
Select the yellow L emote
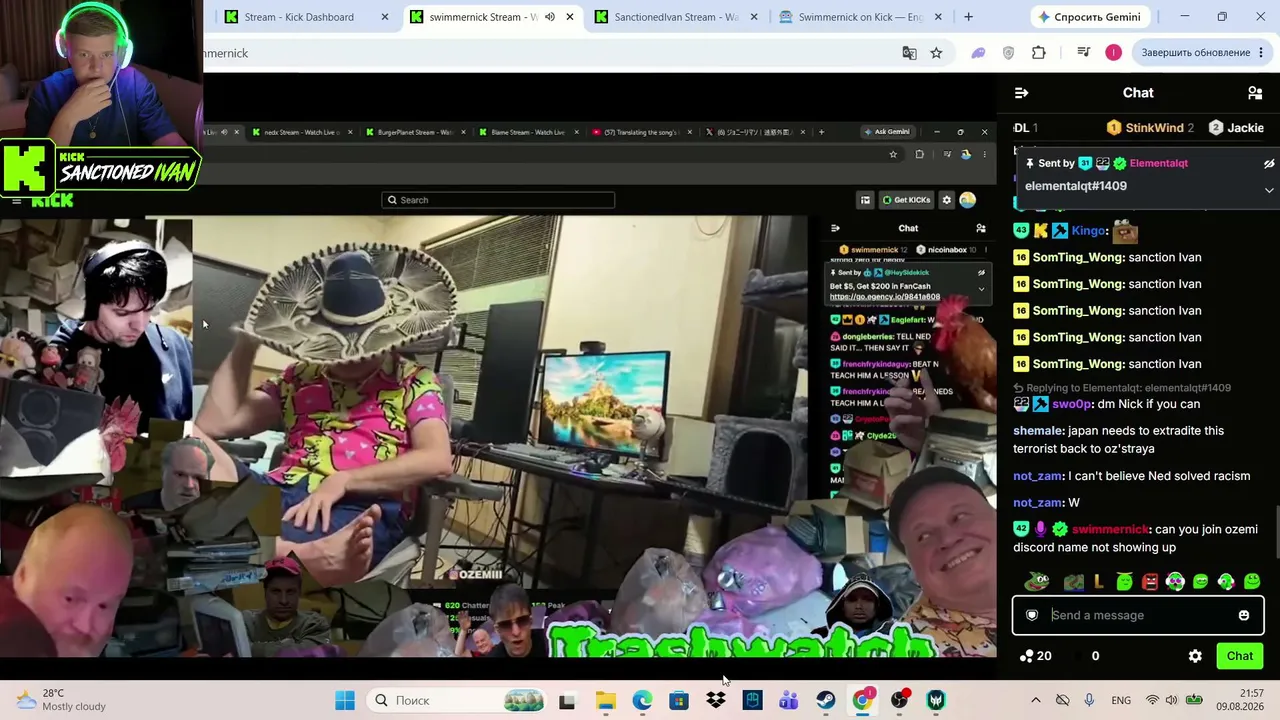[x=1099, y=581]
